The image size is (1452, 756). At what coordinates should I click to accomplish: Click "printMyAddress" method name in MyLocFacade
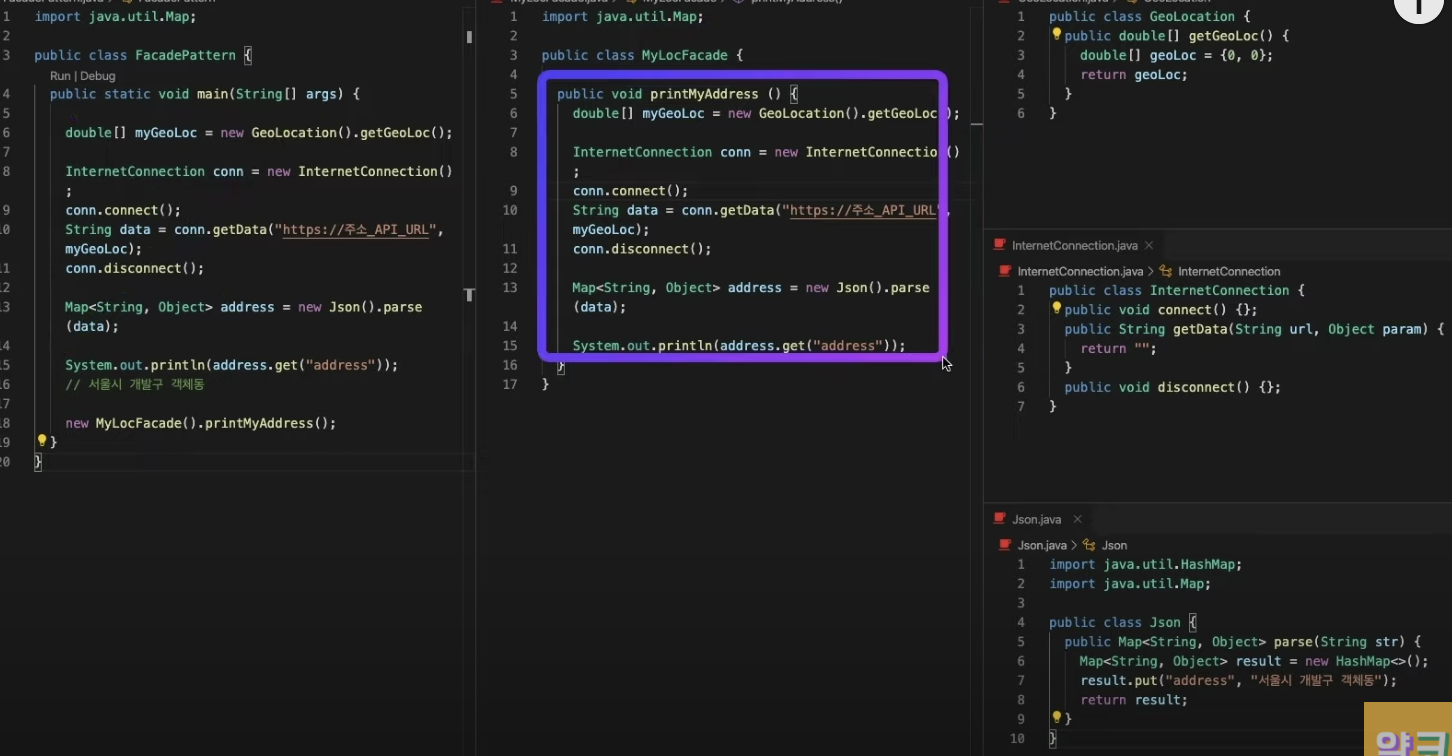click(705, 94)
